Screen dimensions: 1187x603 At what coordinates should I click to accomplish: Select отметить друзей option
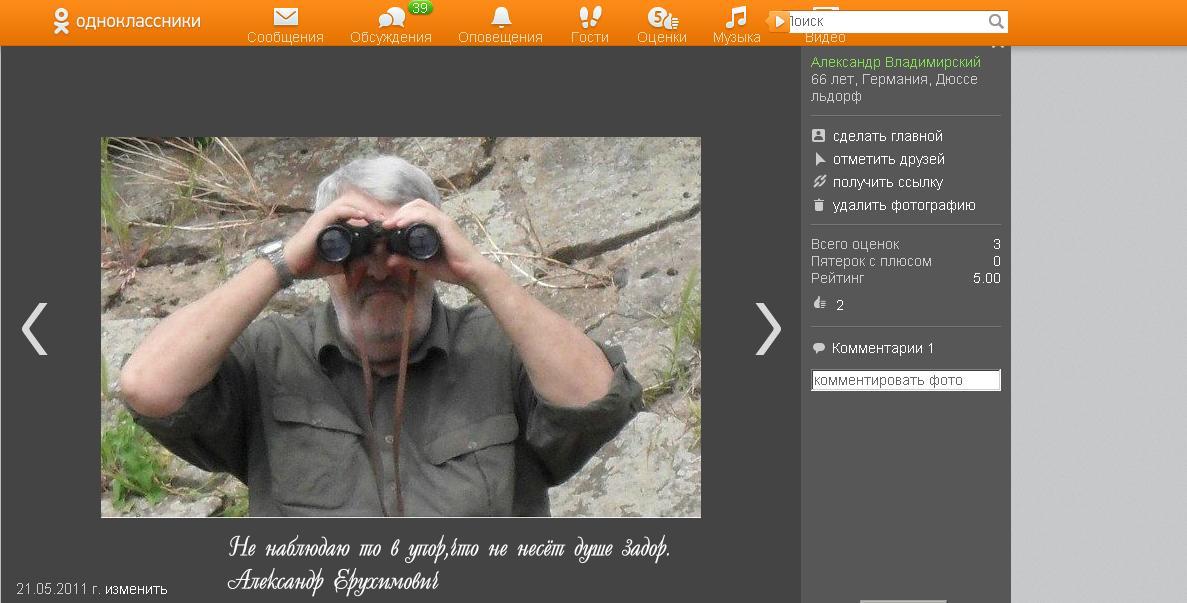pyautogui.click(x=888, y=159)
